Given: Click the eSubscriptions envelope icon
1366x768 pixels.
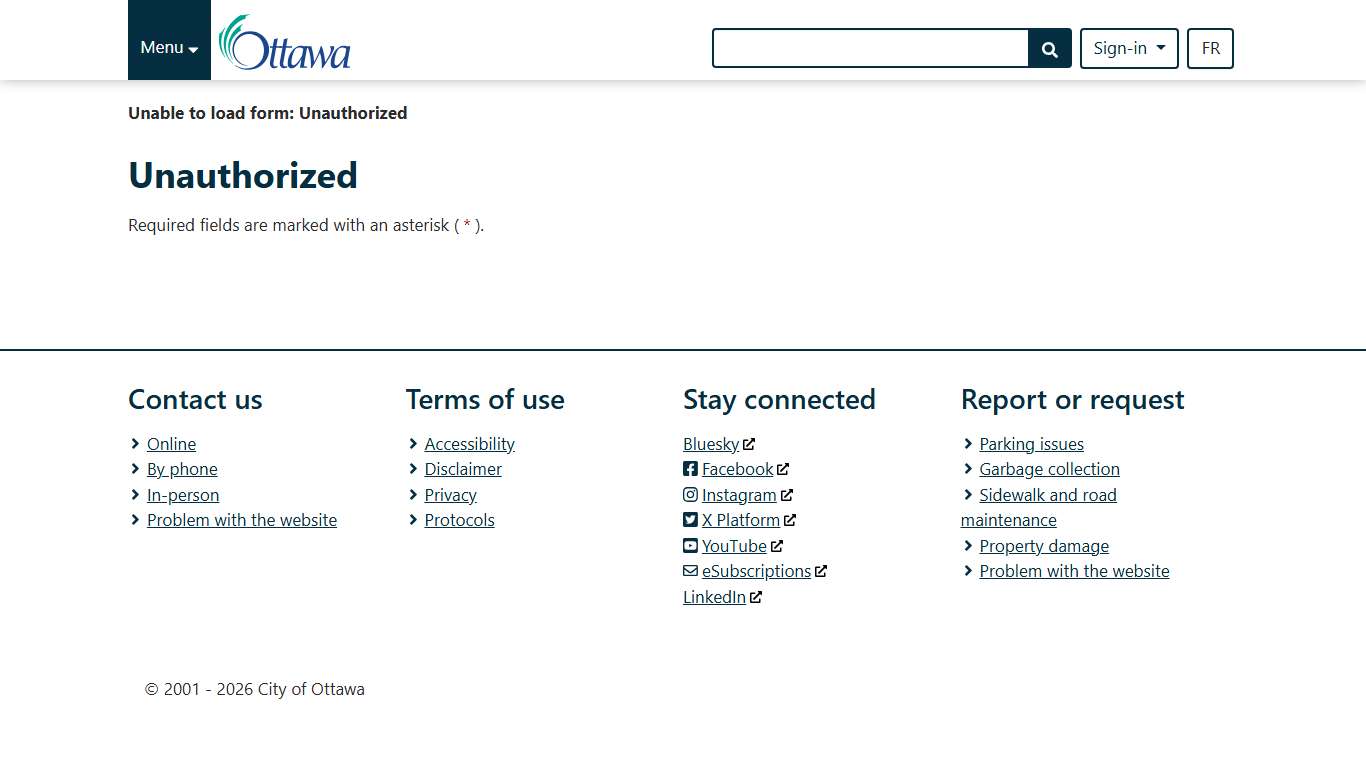Looking at the screenshot, I should pyautogui.click(x=690, y=571).
